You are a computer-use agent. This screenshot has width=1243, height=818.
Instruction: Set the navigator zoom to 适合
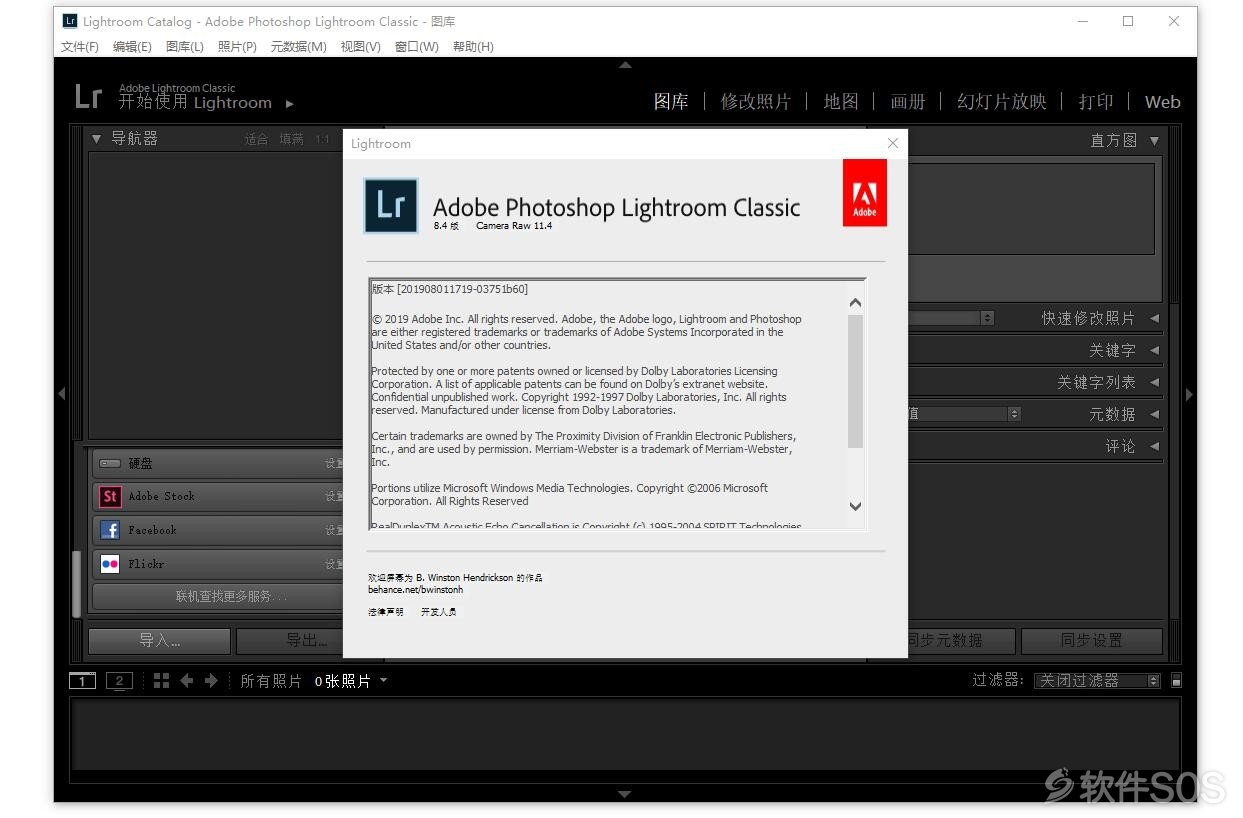click(x=257, y=139)
